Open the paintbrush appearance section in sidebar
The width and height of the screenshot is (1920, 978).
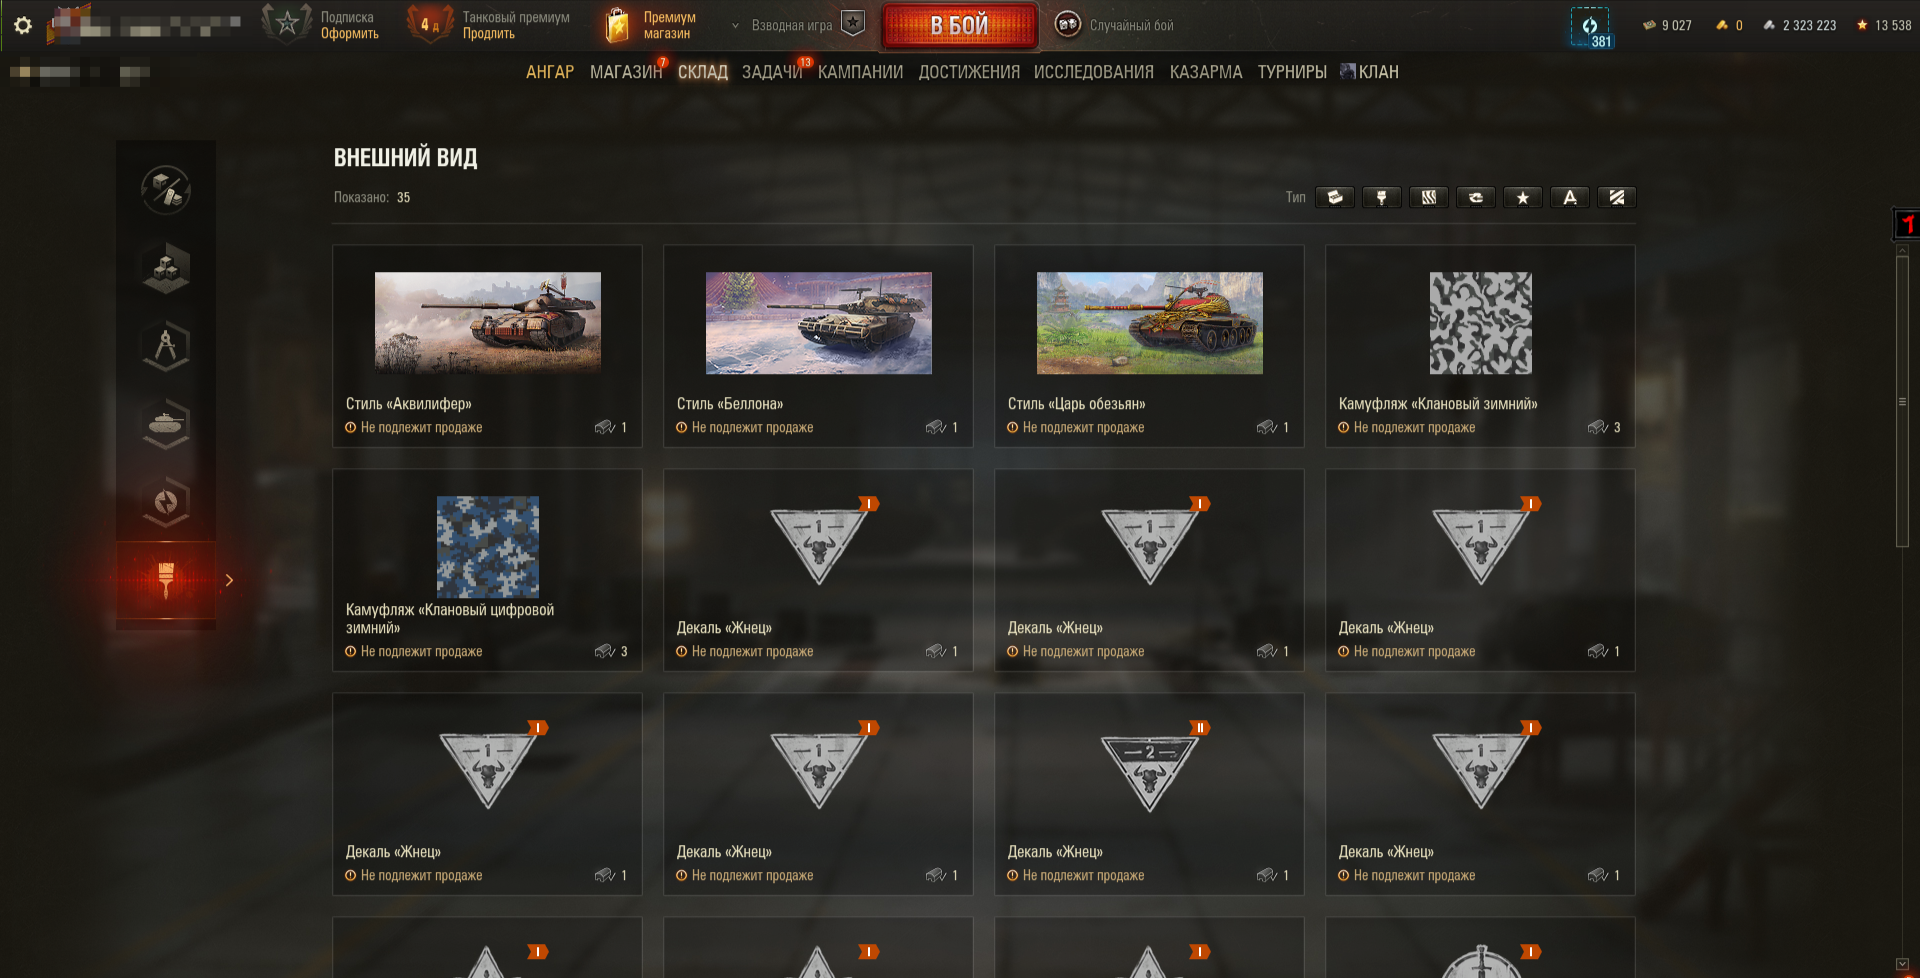click(166, 580)
